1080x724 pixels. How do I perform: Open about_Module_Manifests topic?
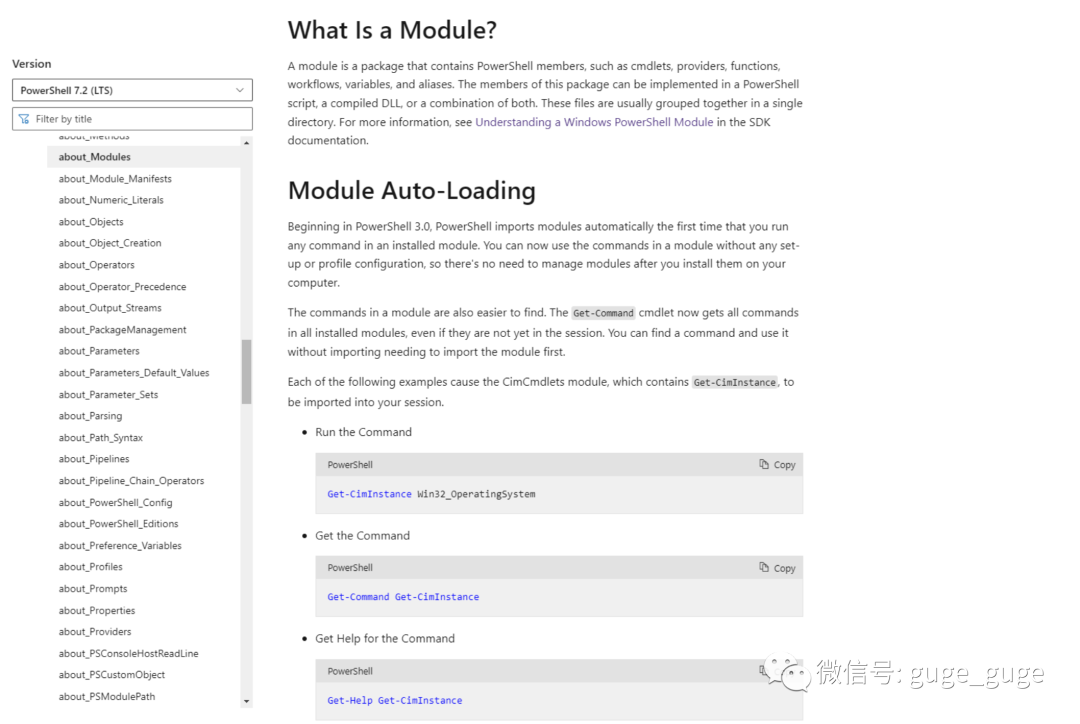[x=115, y=179]
